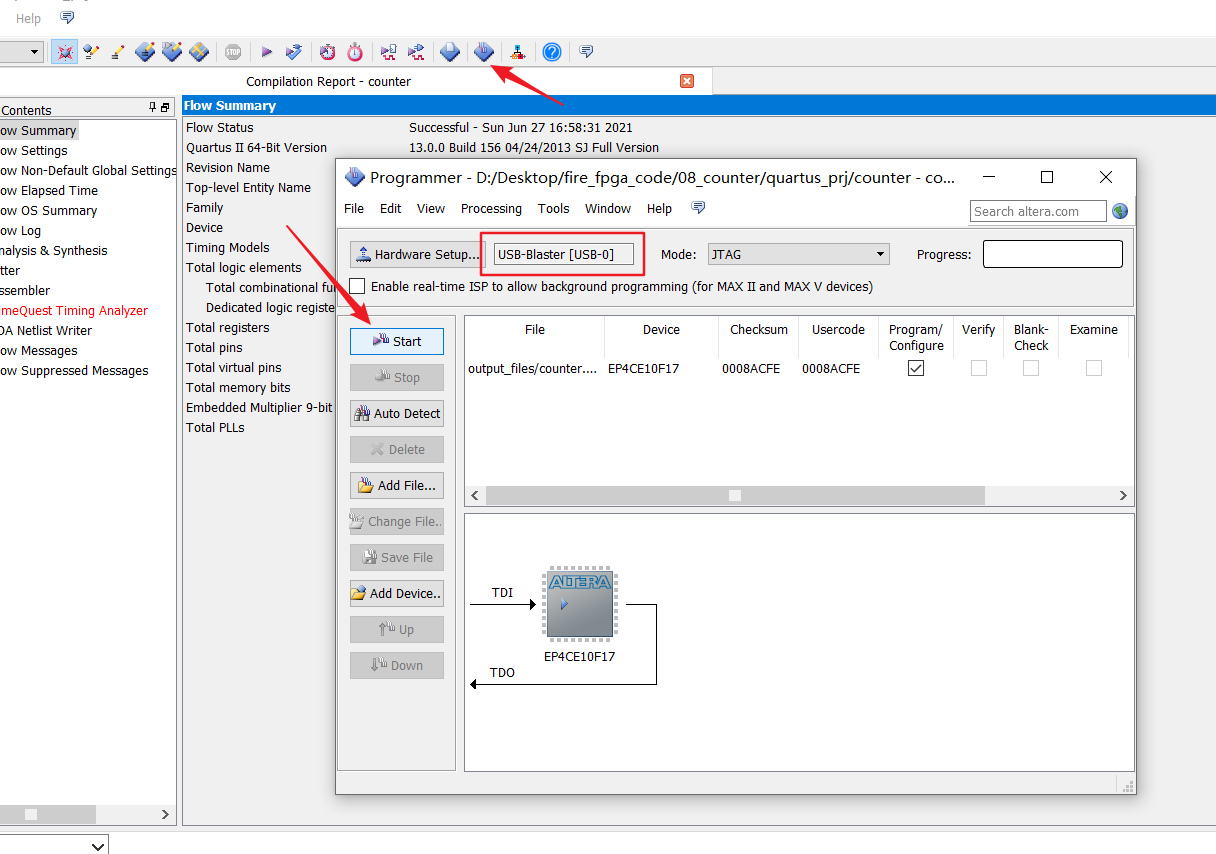
Task: Click feedback bubble icon beside top Help menu
Action: tap(67, 18)
